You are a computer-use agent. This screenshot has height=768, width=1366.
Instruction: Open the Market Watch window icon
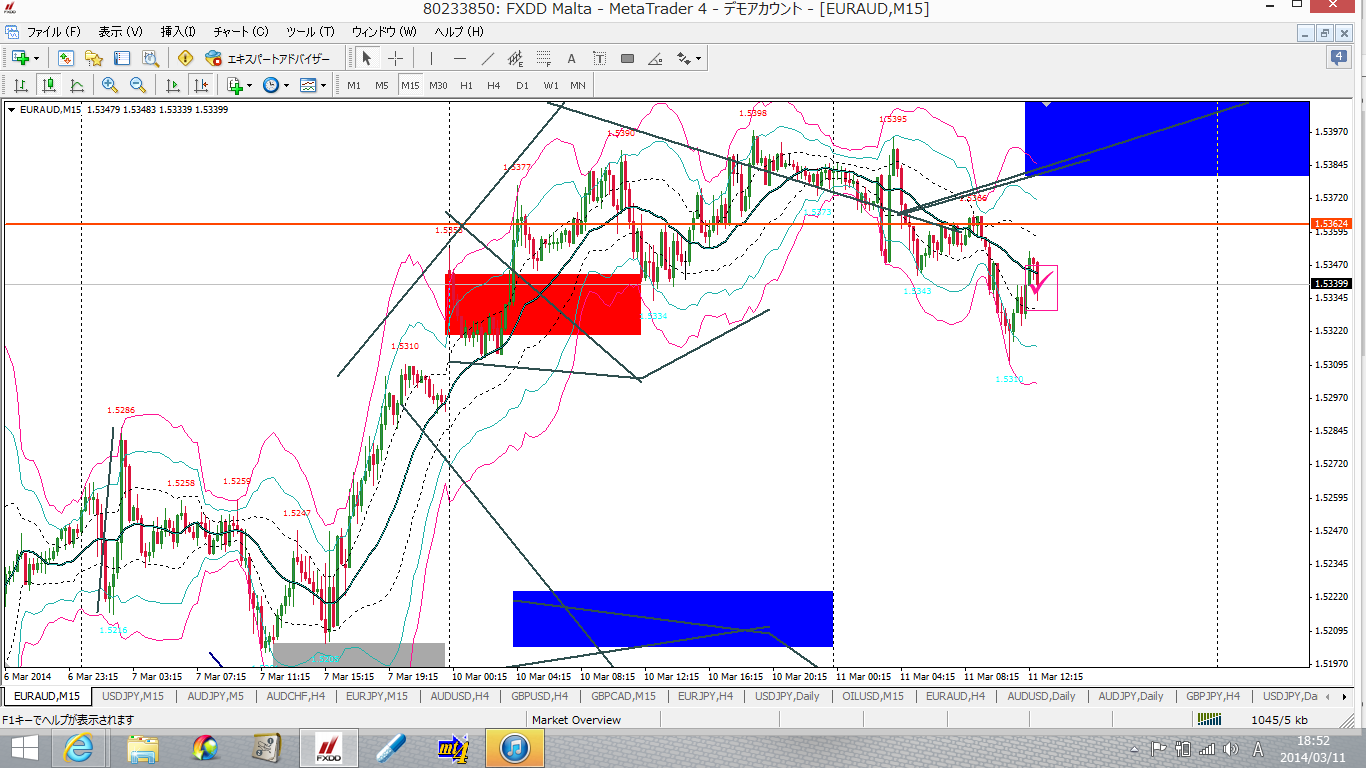(66, 58)
